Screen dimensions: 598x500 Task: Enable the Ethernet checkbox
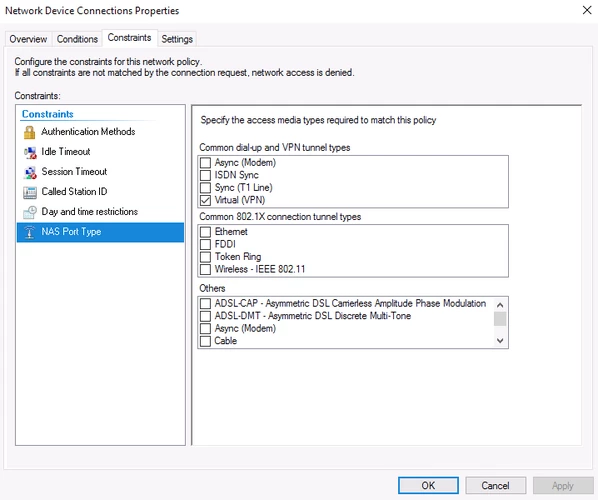pyautogui.click(x=205, y=232)
